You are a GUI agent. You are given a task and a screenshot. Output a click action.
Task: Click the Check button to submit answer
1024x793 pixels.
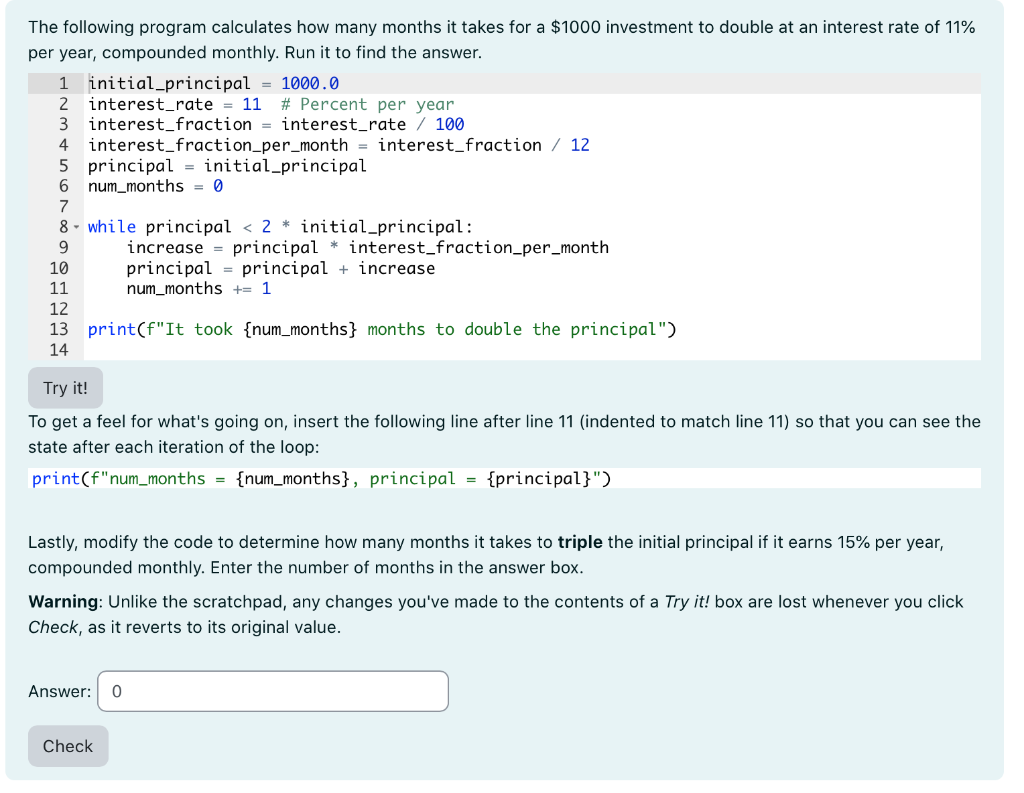coord(67,746)
